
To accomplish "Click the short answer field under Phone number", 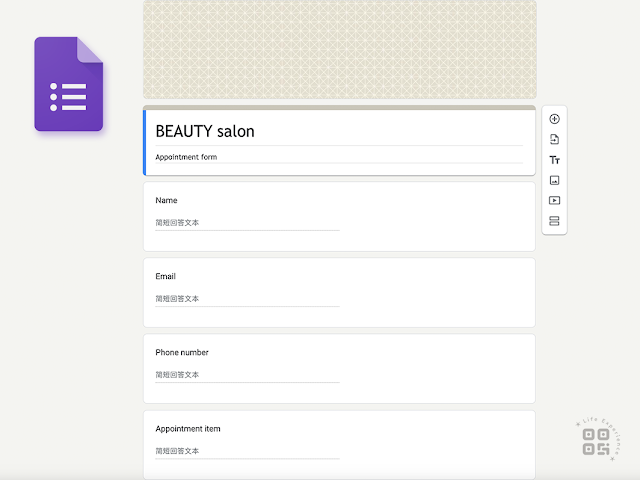I will coord(247,375).
